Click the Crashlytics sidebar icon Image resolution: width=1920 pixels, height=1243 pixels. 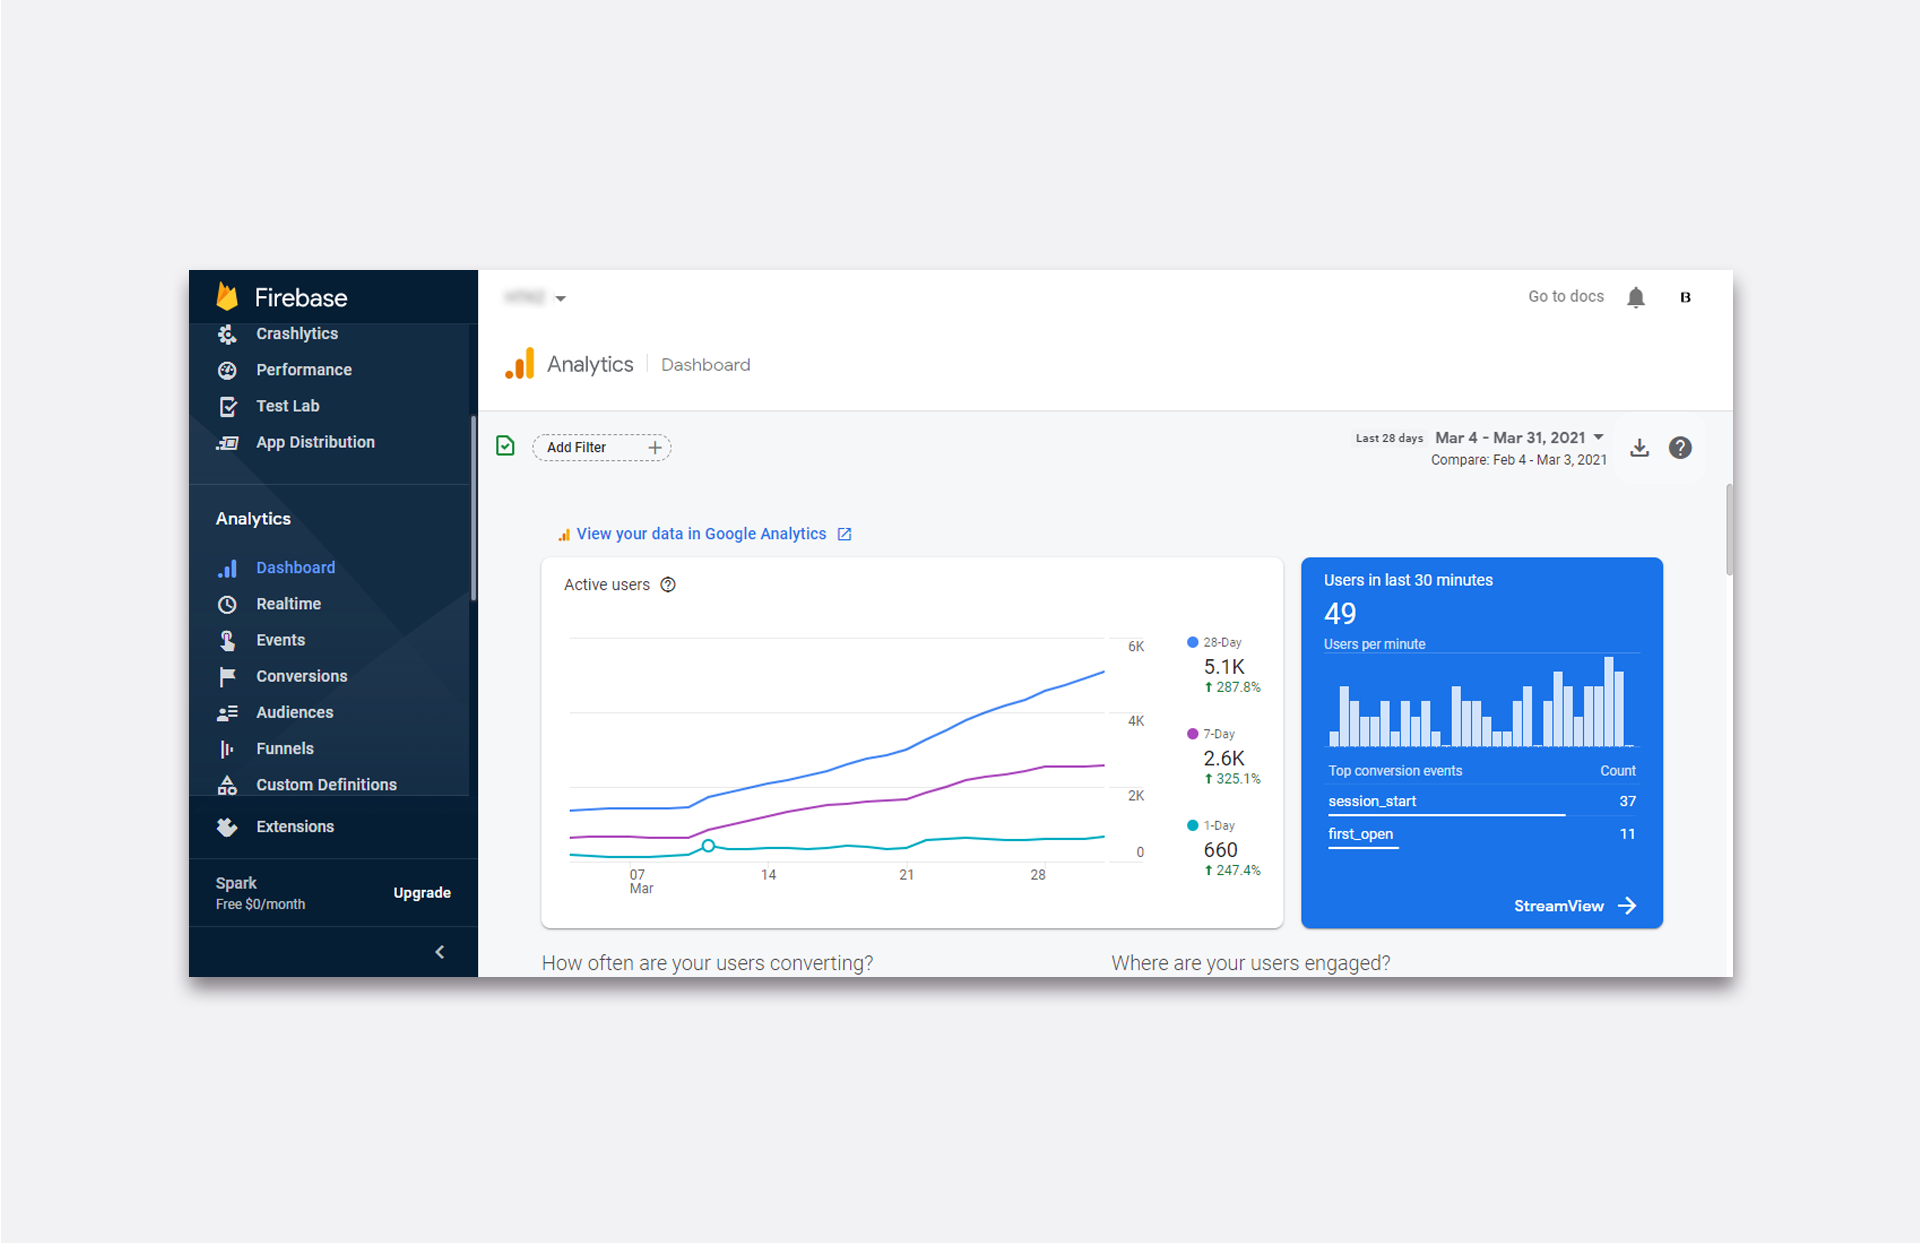(228, 334)
